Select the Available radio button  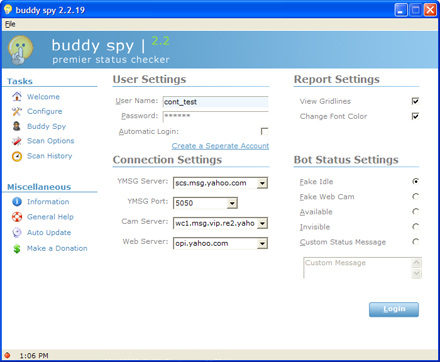416,211
